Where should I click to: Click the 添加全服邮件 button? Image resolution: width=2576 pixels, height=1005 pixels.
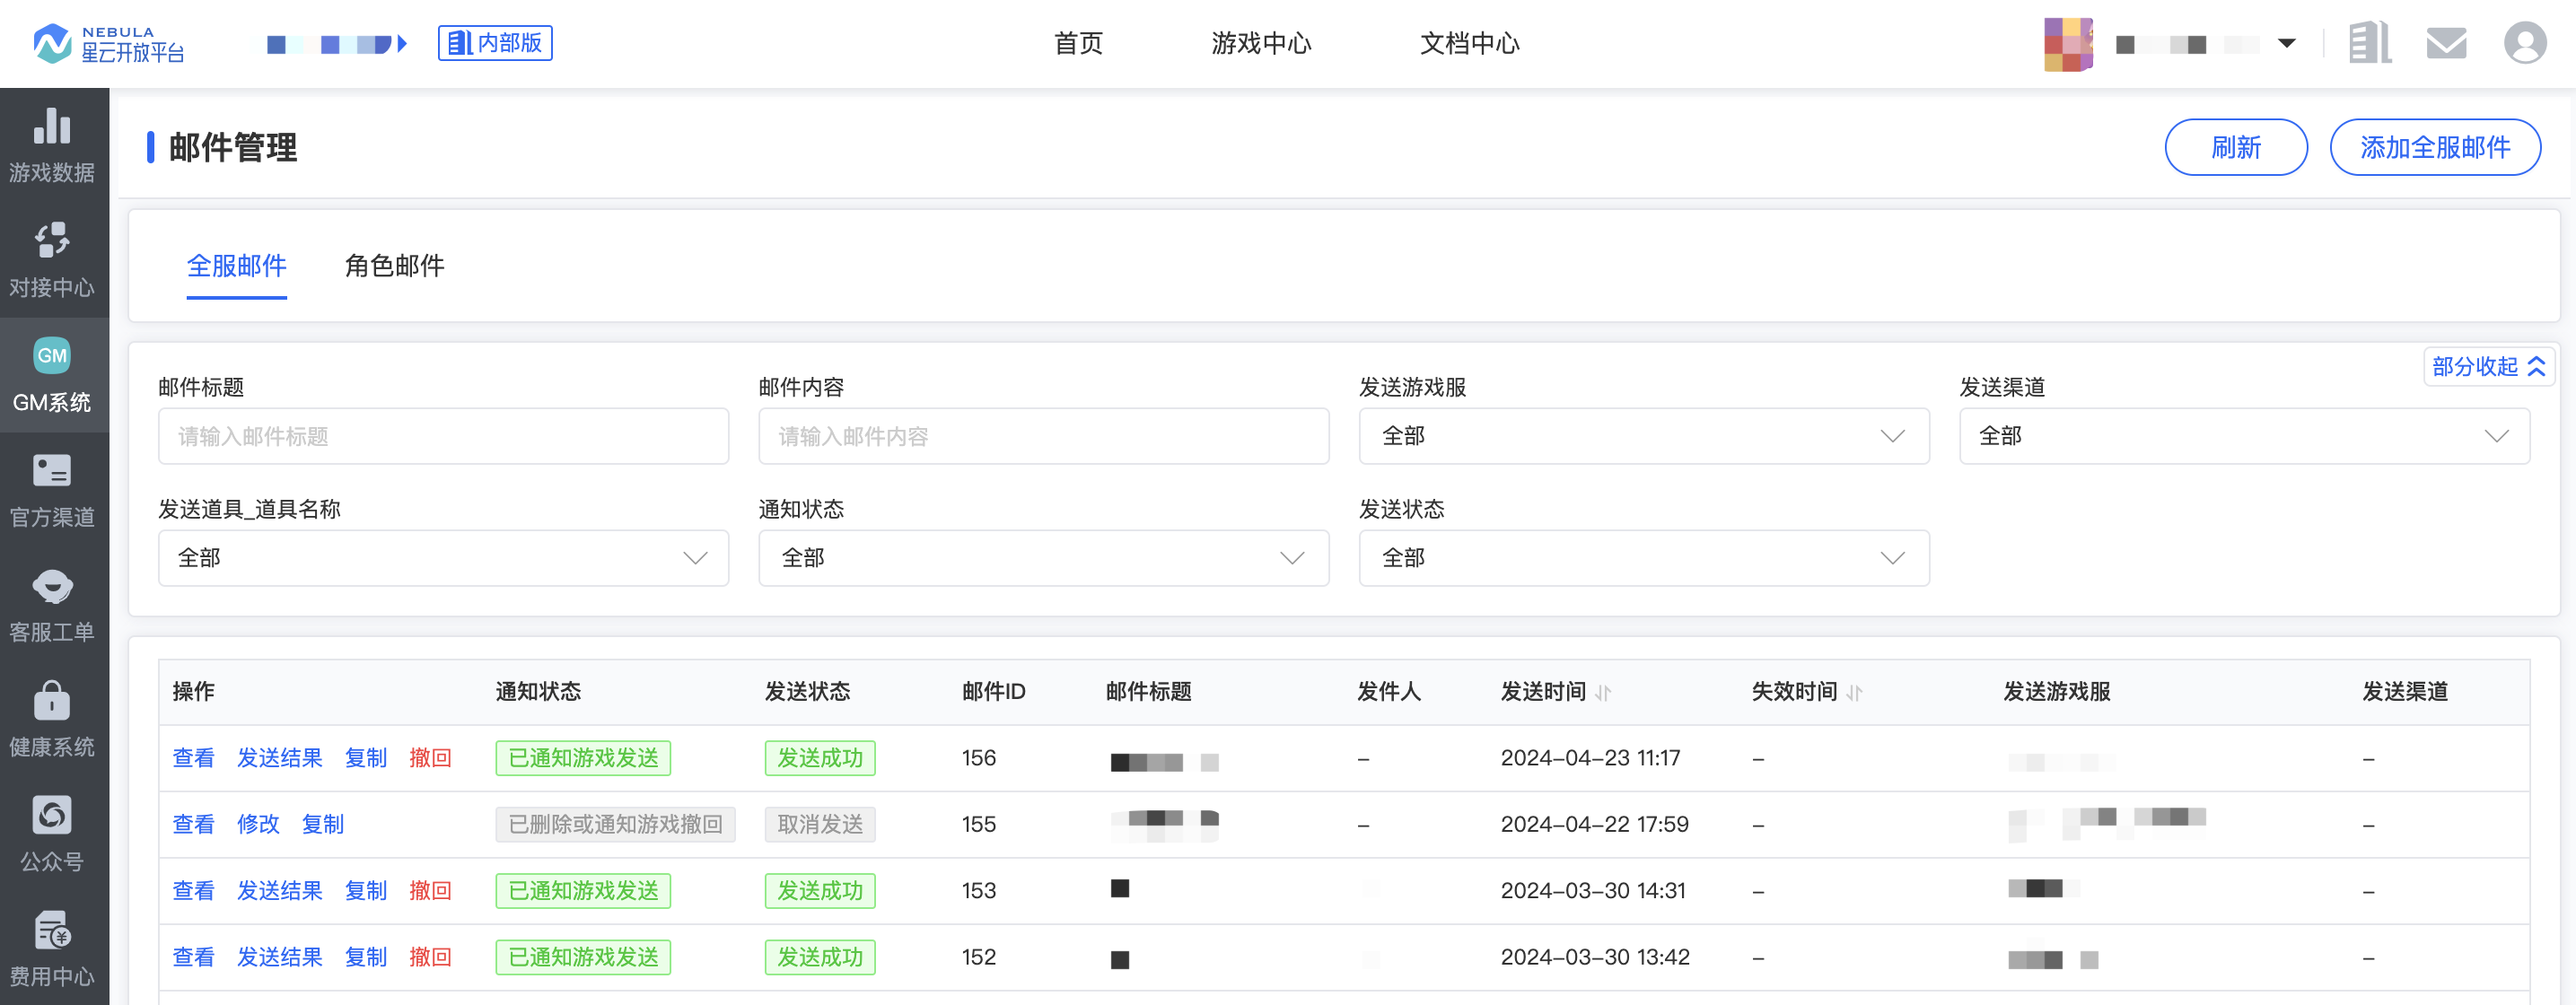pos(2434,148)
